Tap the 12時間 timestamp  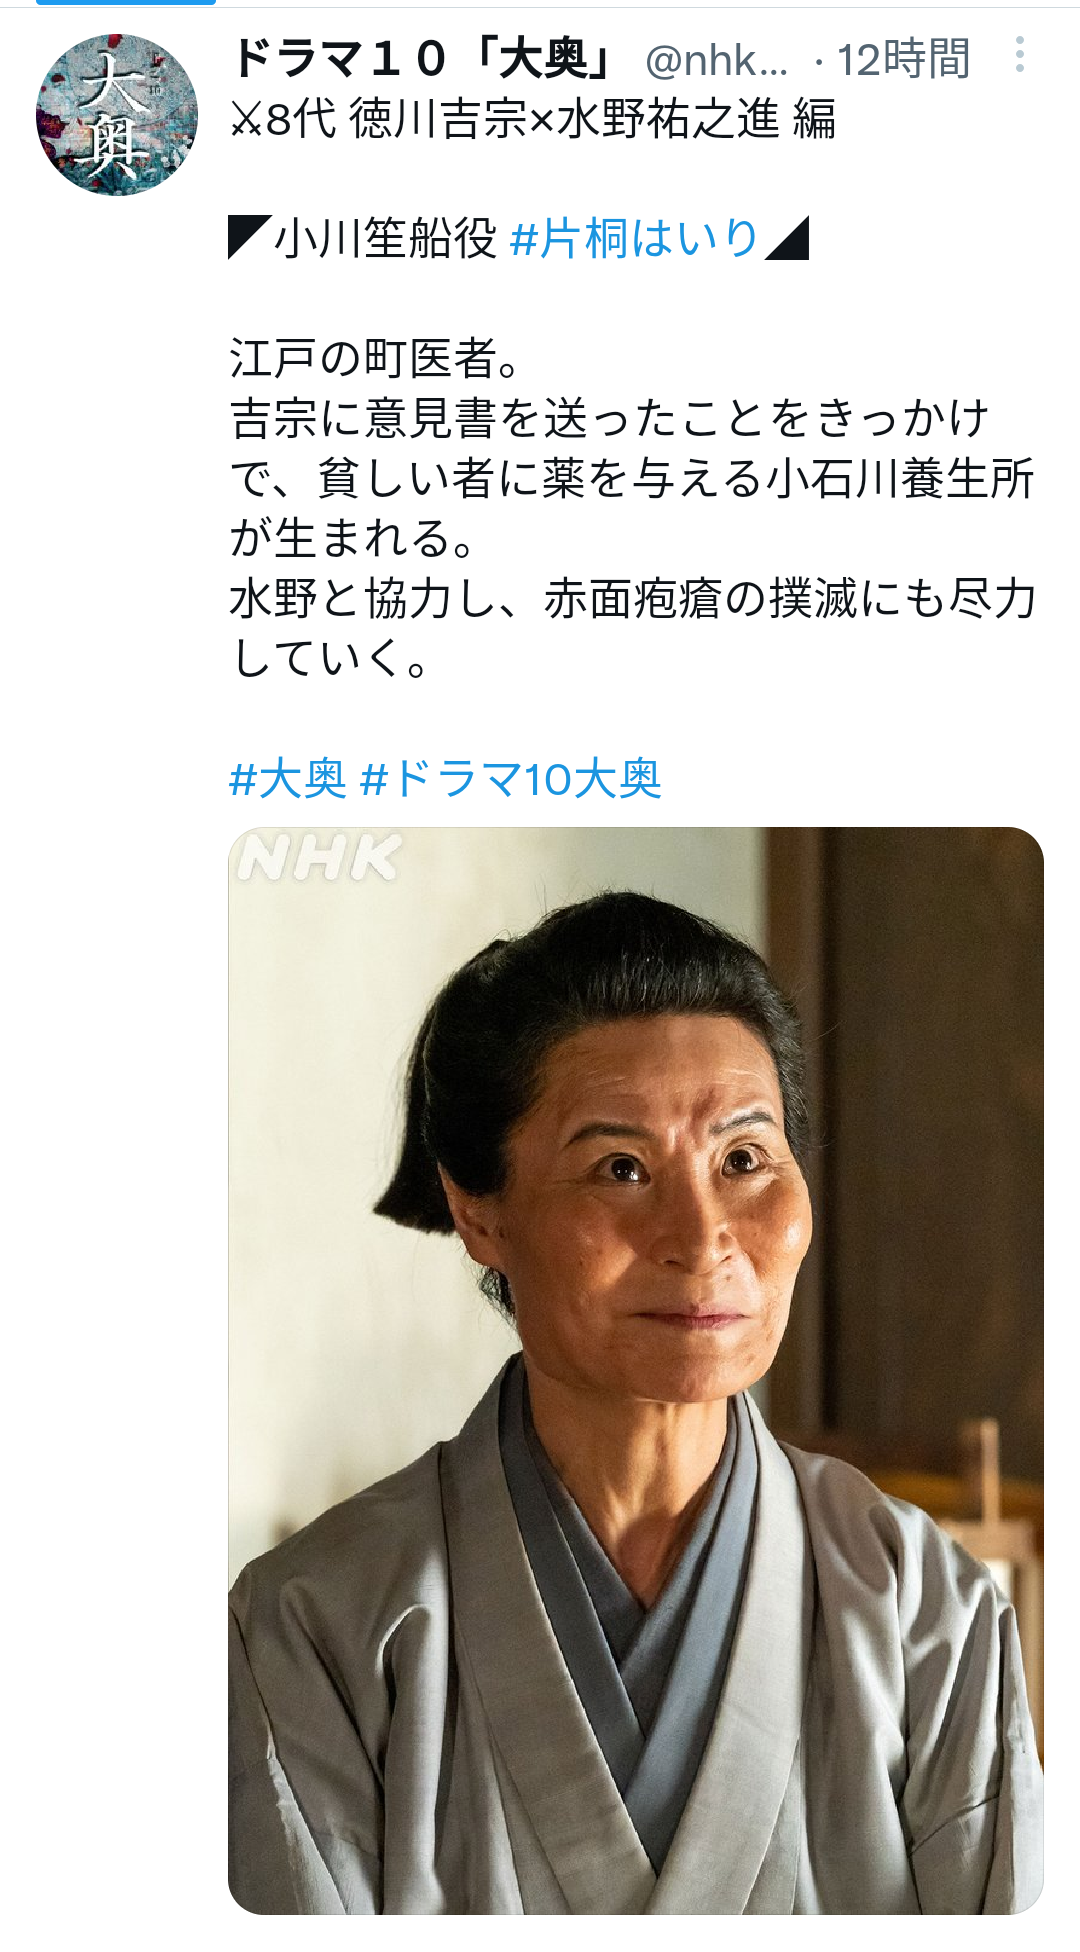pos(903,60)
